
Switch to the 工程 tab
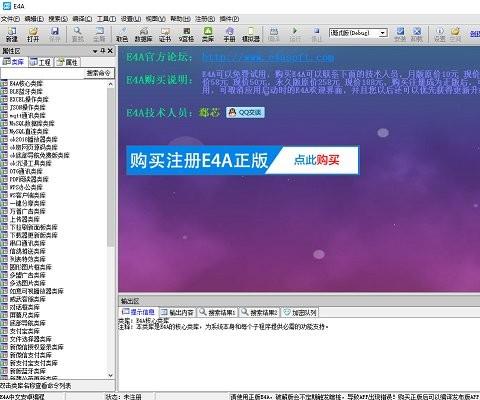[40, 62]
